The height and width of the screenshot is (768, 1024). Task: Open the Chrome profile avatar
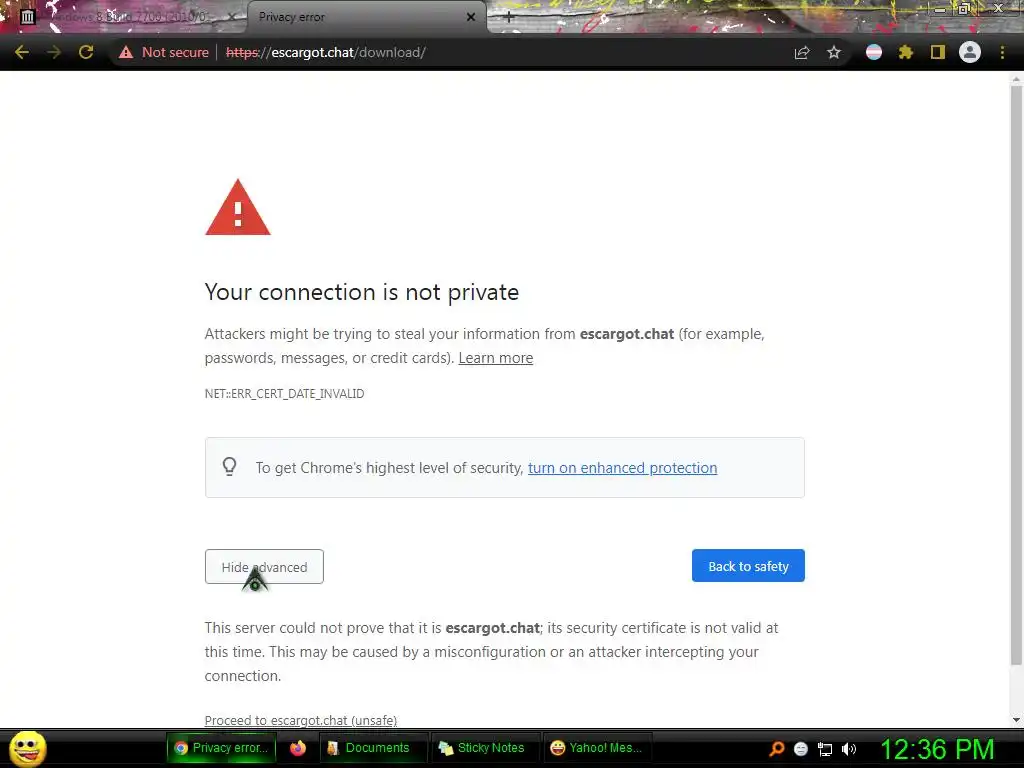point(970,52)
